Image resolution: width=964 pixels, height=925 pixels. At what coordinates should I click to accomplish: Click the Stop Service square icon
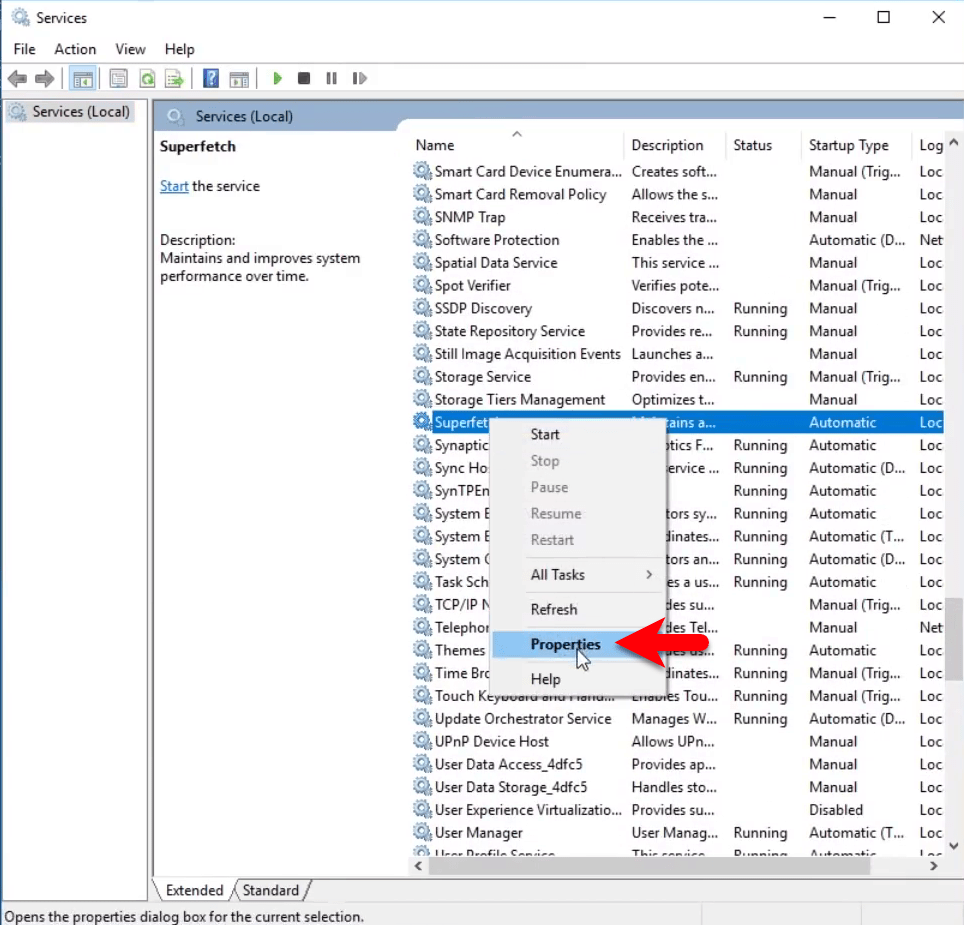[304, 79]
